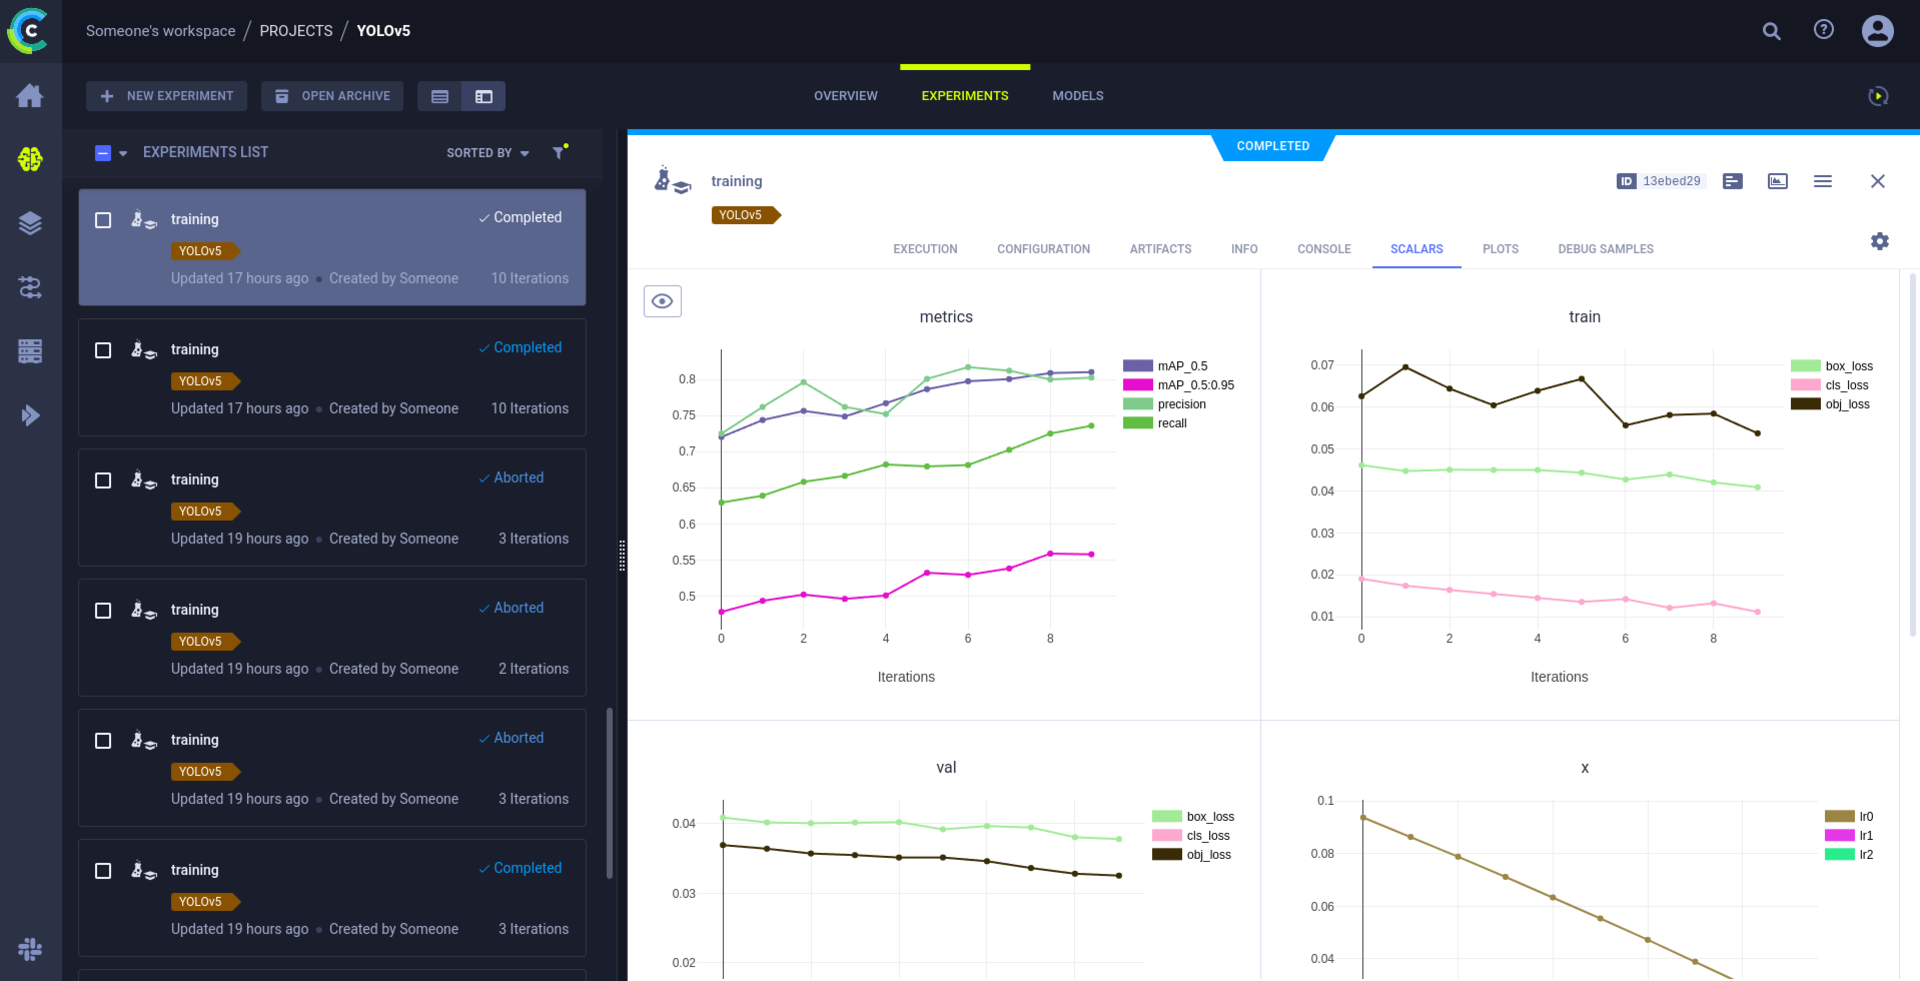Image resolution: width=1920 pixels, height=981 pixels.
Task: Click the auto-refresh icon near top right
Action: [1878, 96]
